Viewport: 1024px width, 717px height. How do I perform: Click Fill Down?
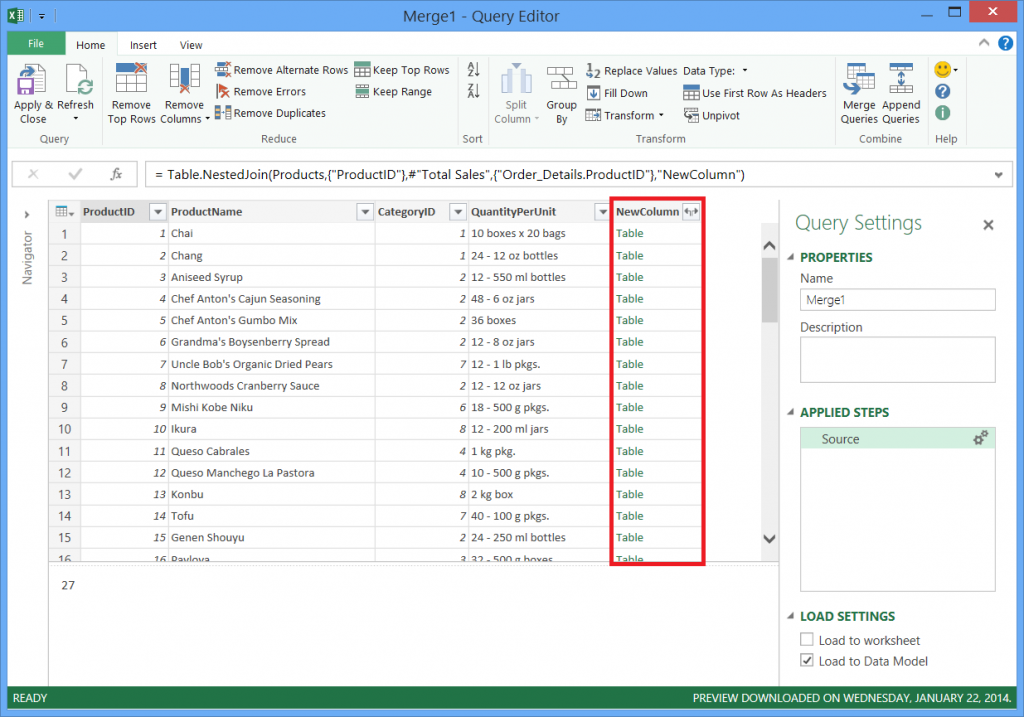(x=616, y=93)
